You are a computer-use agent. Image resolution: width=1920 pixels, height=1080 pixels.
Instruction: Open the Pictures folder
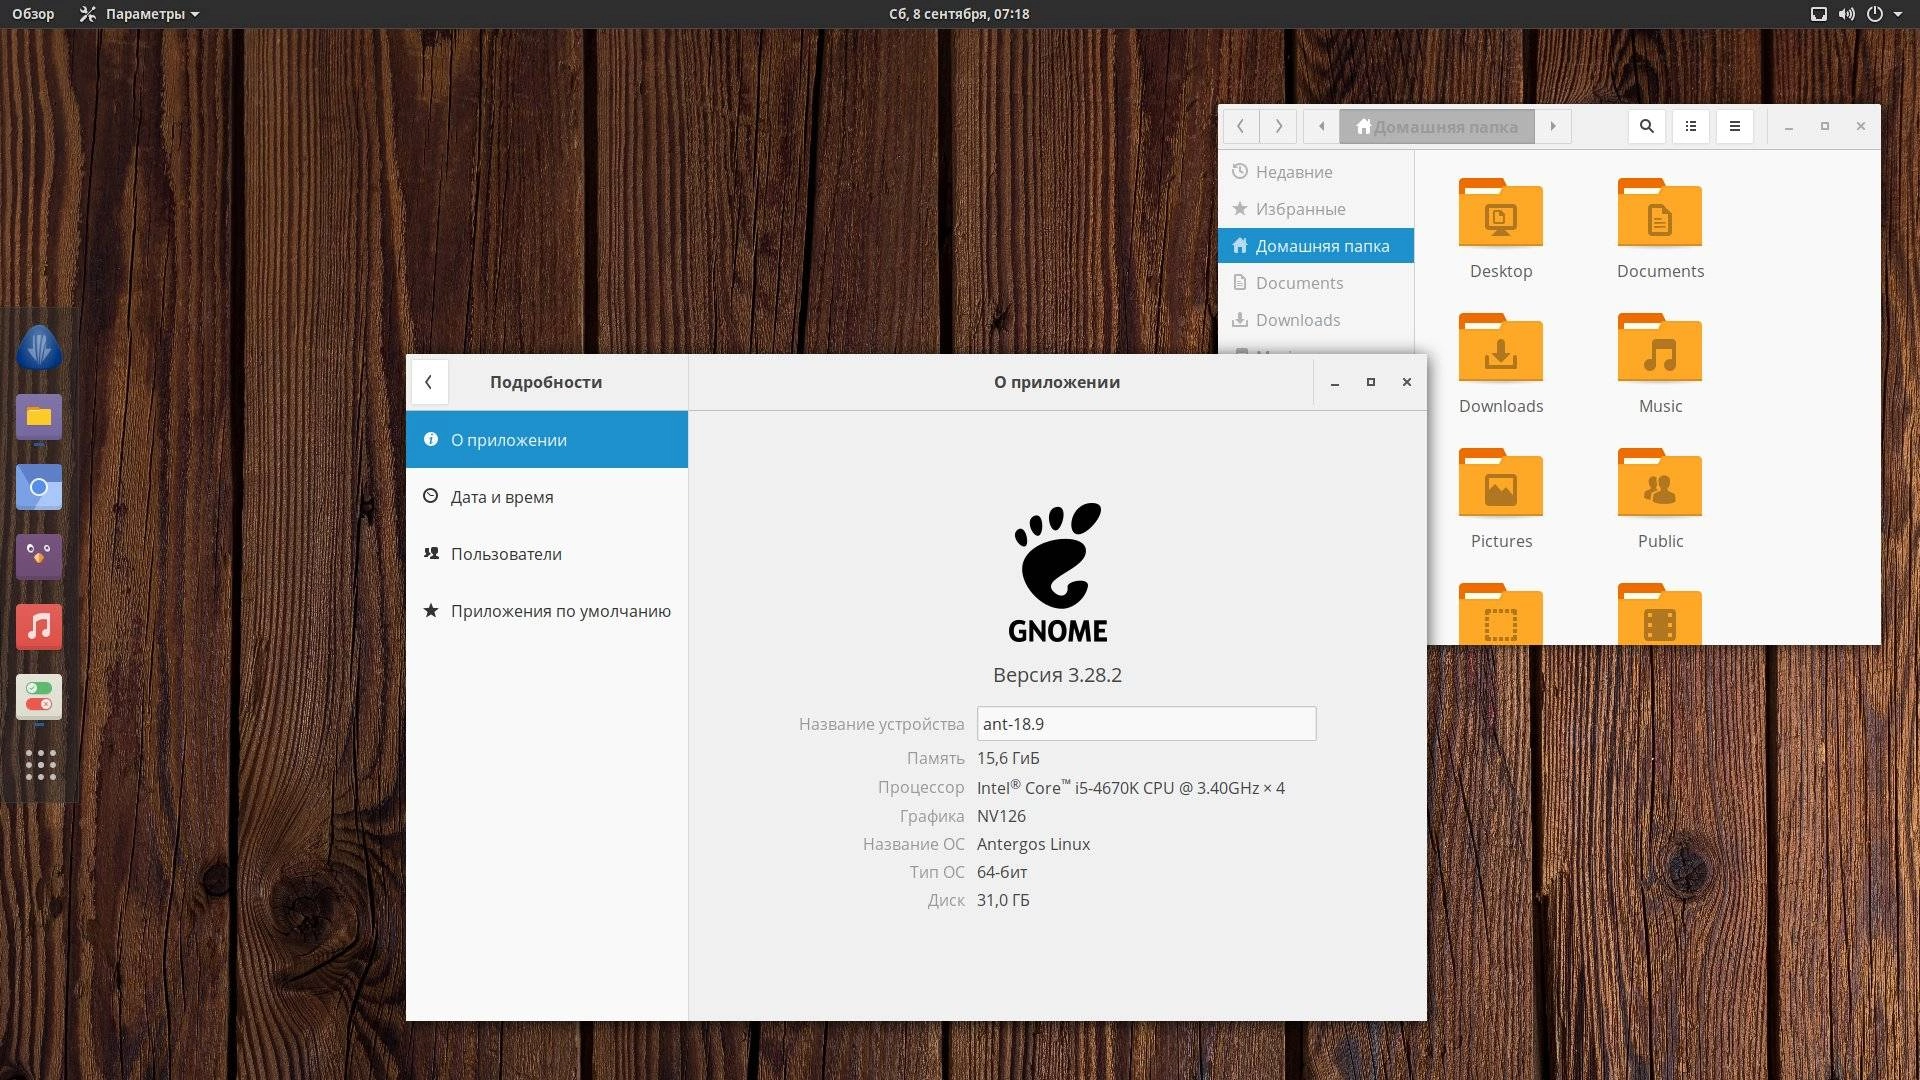(x=1500, y=498)
